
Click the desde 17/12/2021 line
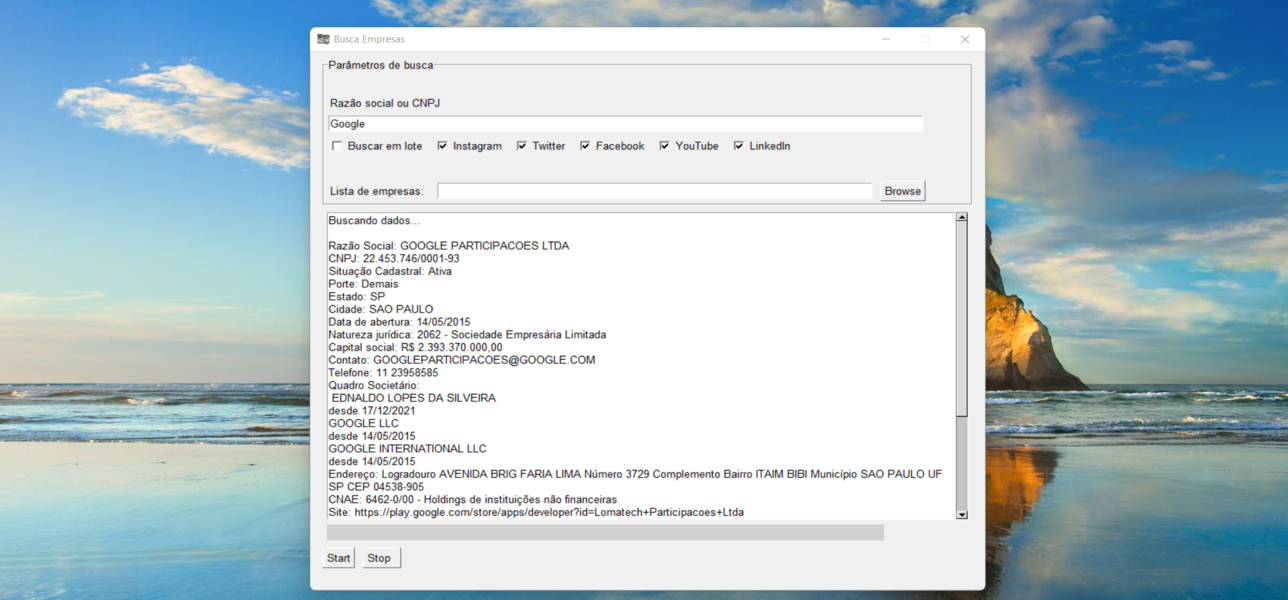click(x=372, y=411)
